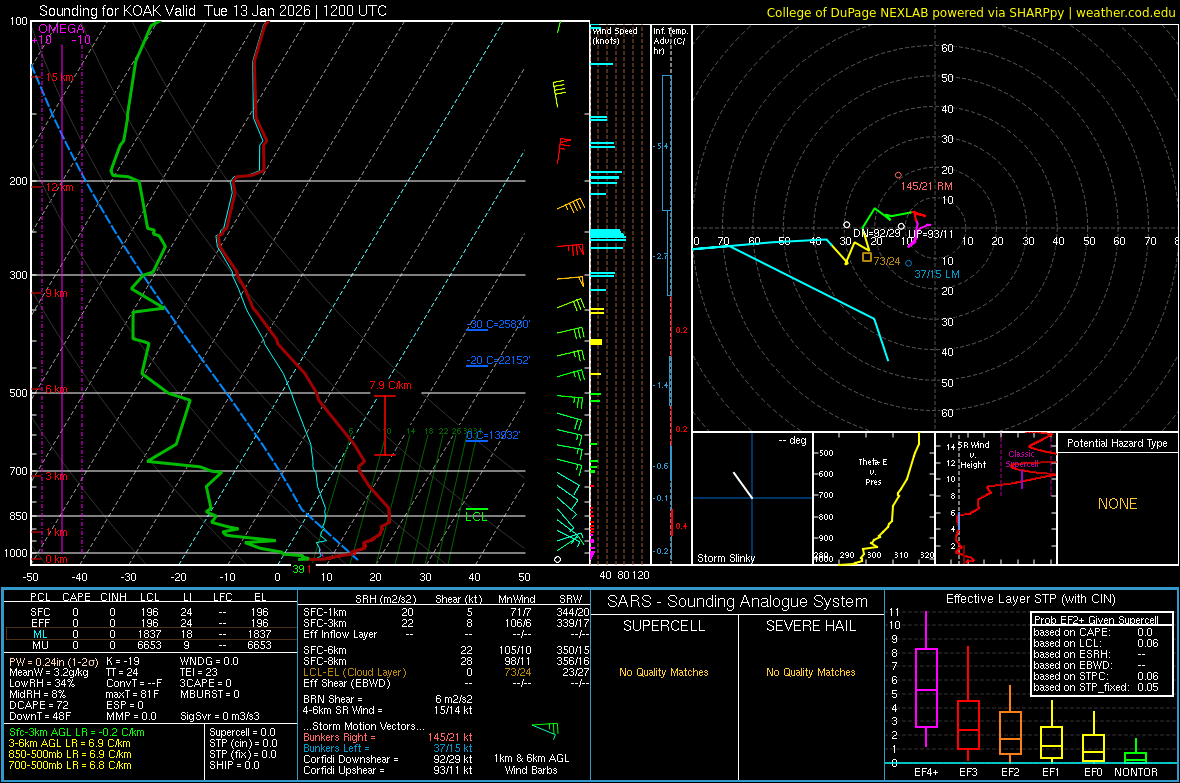Click the '15 km' height marker
Image resolution: width=1180 pixels, height=783 pixels.
(60, 77)
